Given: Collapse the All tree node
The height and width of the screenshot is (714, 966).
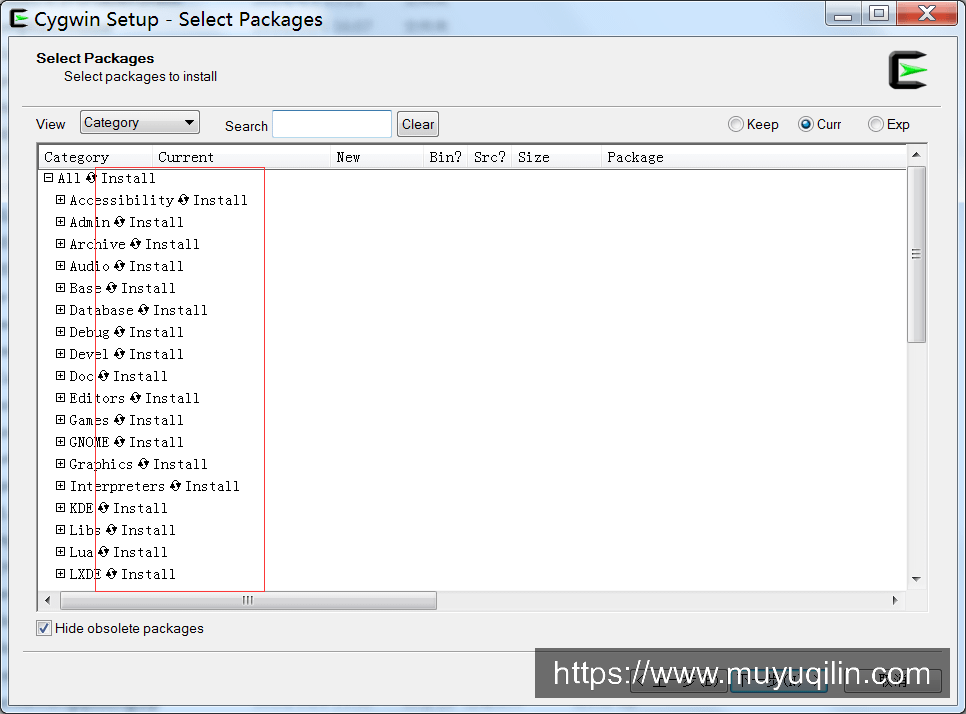Looking at the screenshot, I should pos(49,178).
